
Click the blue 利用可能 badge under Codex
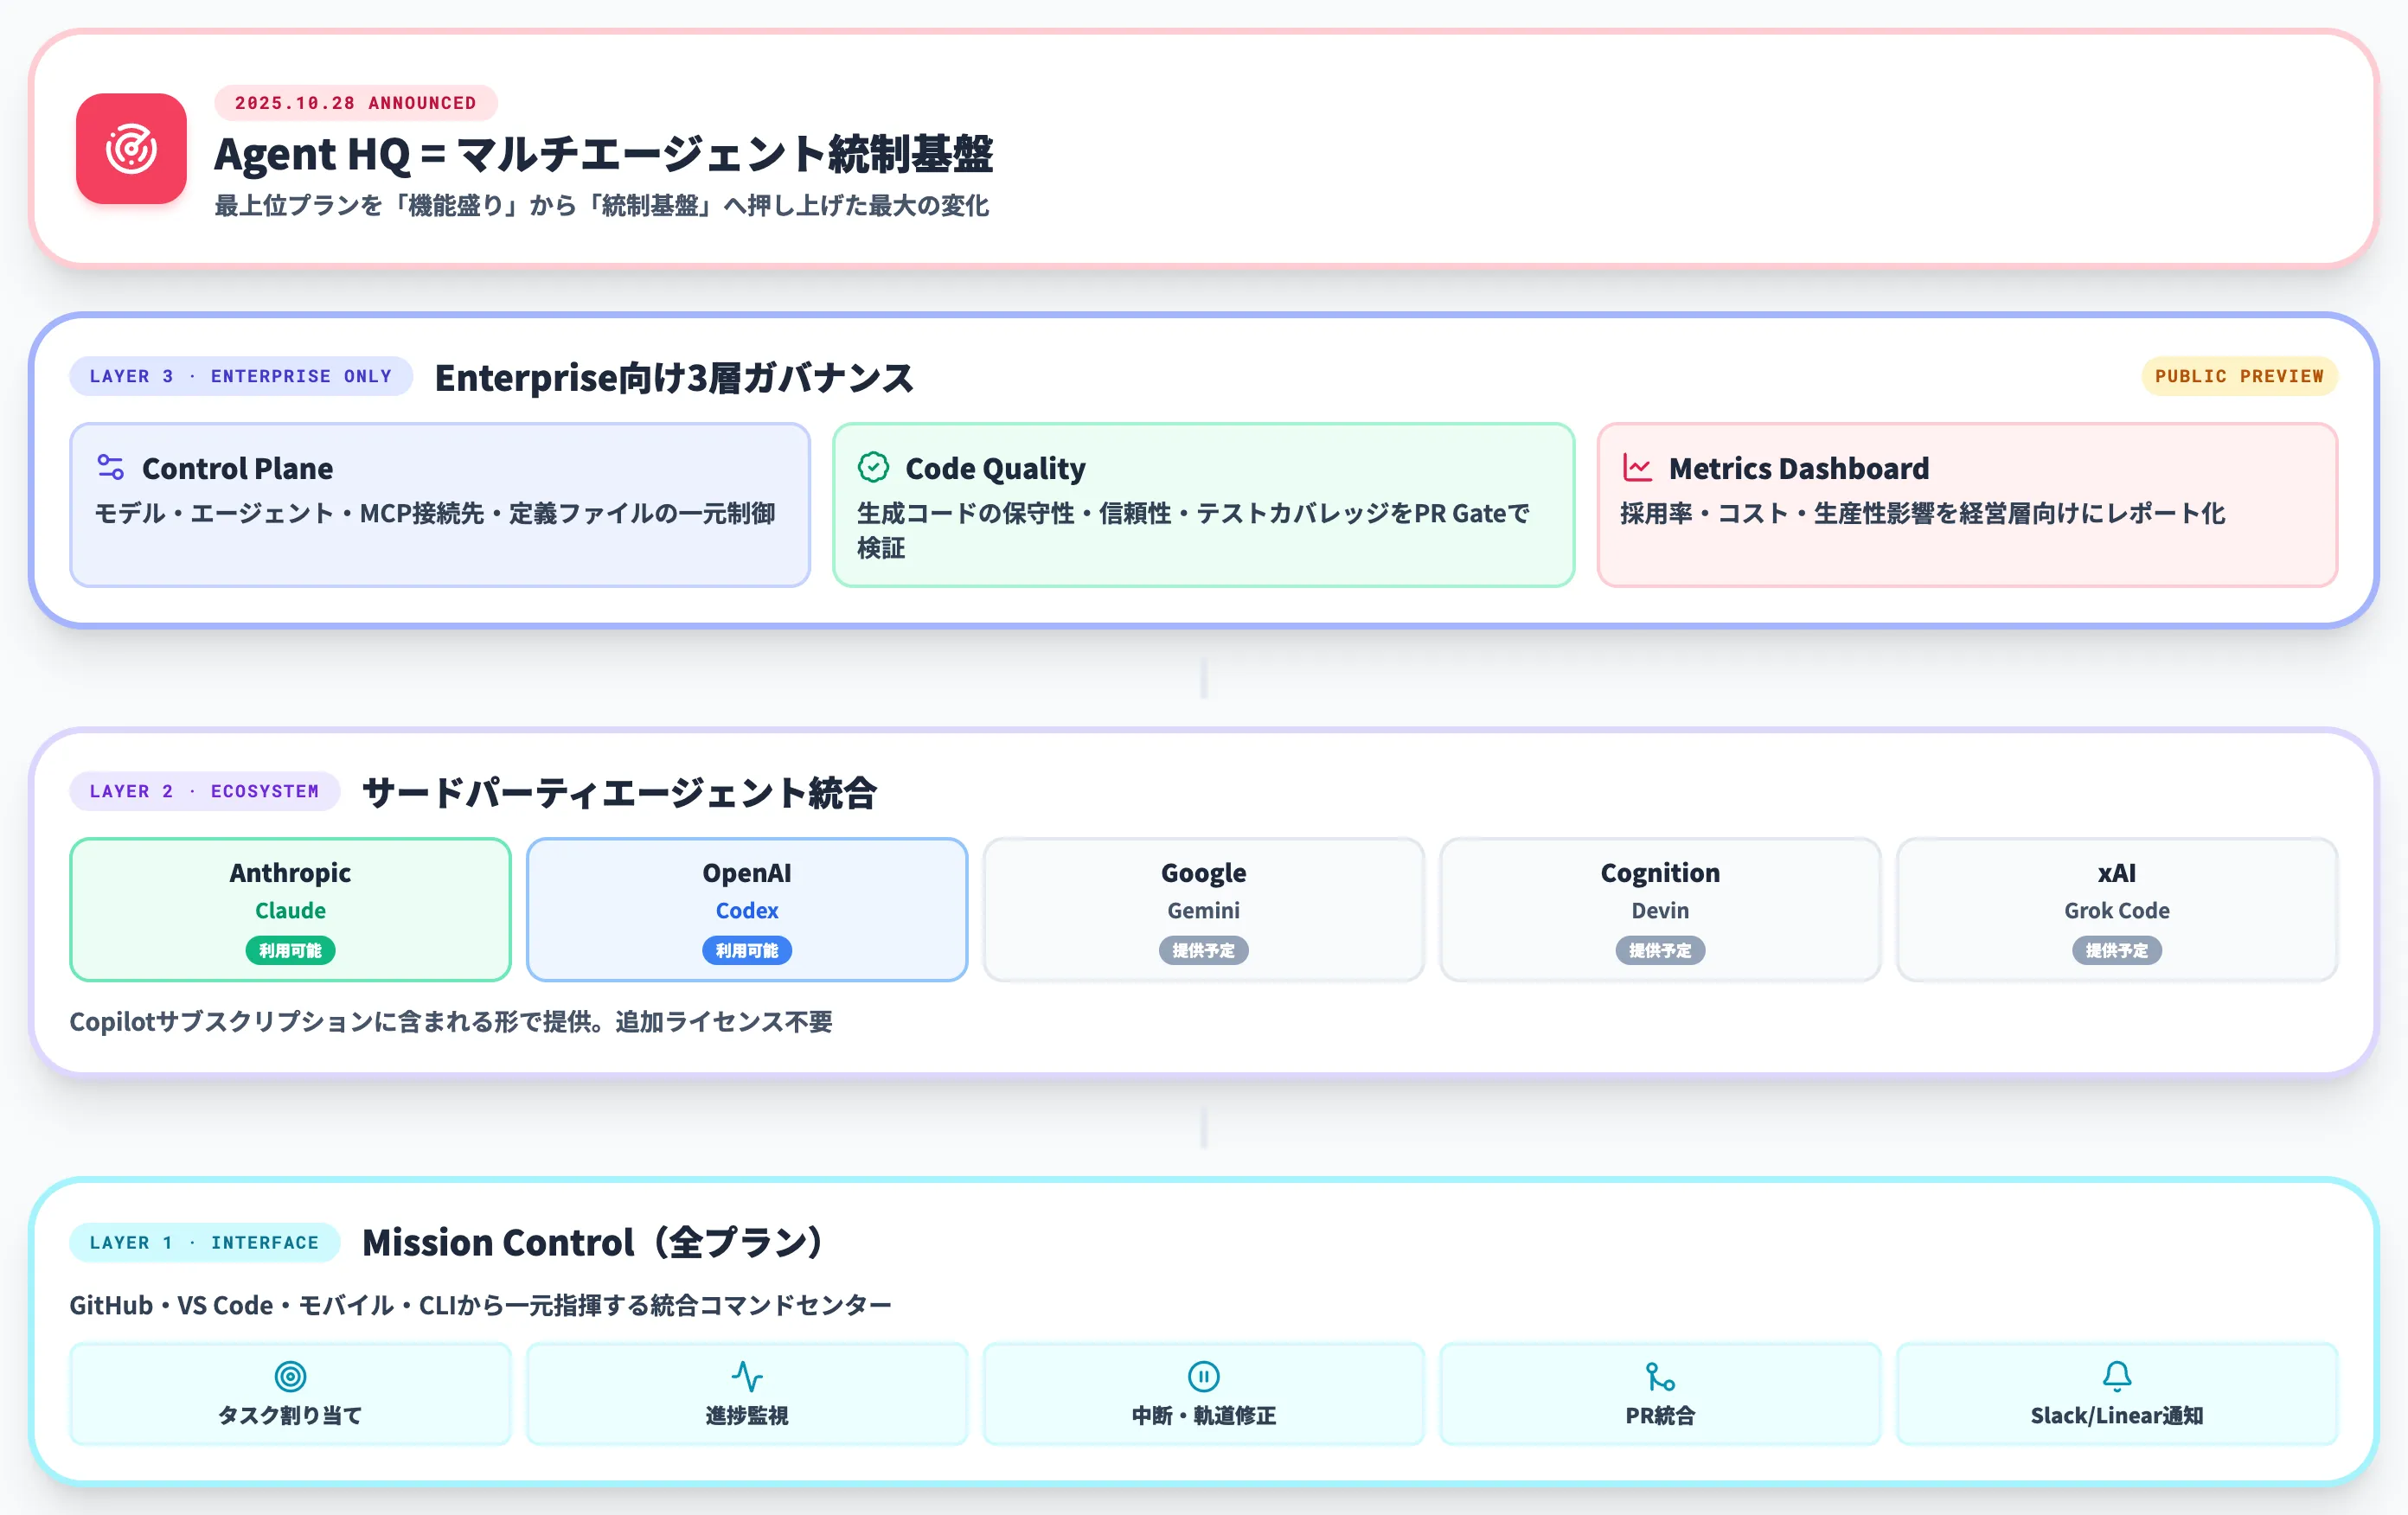[x=747, y=950]
